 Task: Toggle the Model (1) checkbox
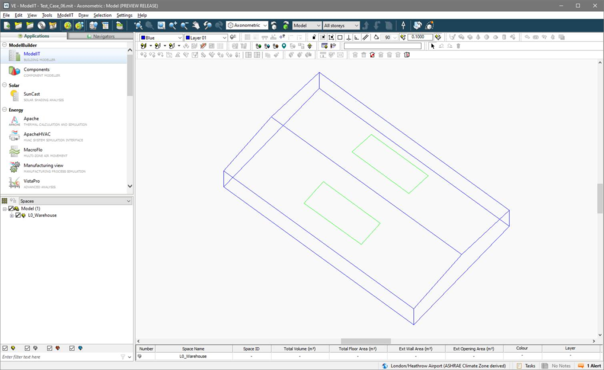click(x=11, y=209)
